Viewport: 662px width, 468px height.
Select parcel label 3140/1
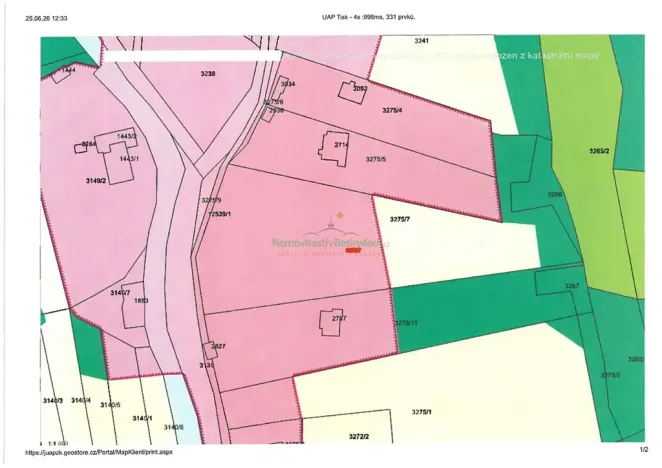click(142, 418)
